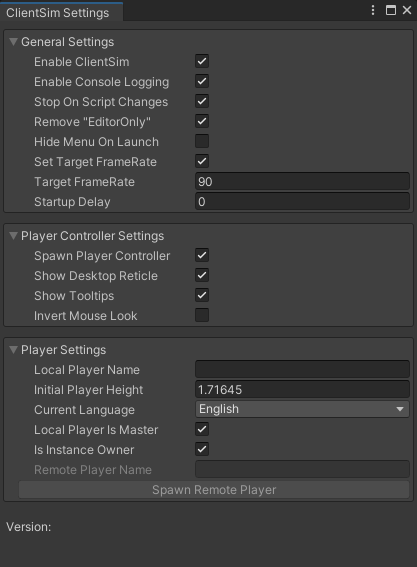417x567 pixels.
Task: Click the Initial Player Height field
Action: point(302,389)
